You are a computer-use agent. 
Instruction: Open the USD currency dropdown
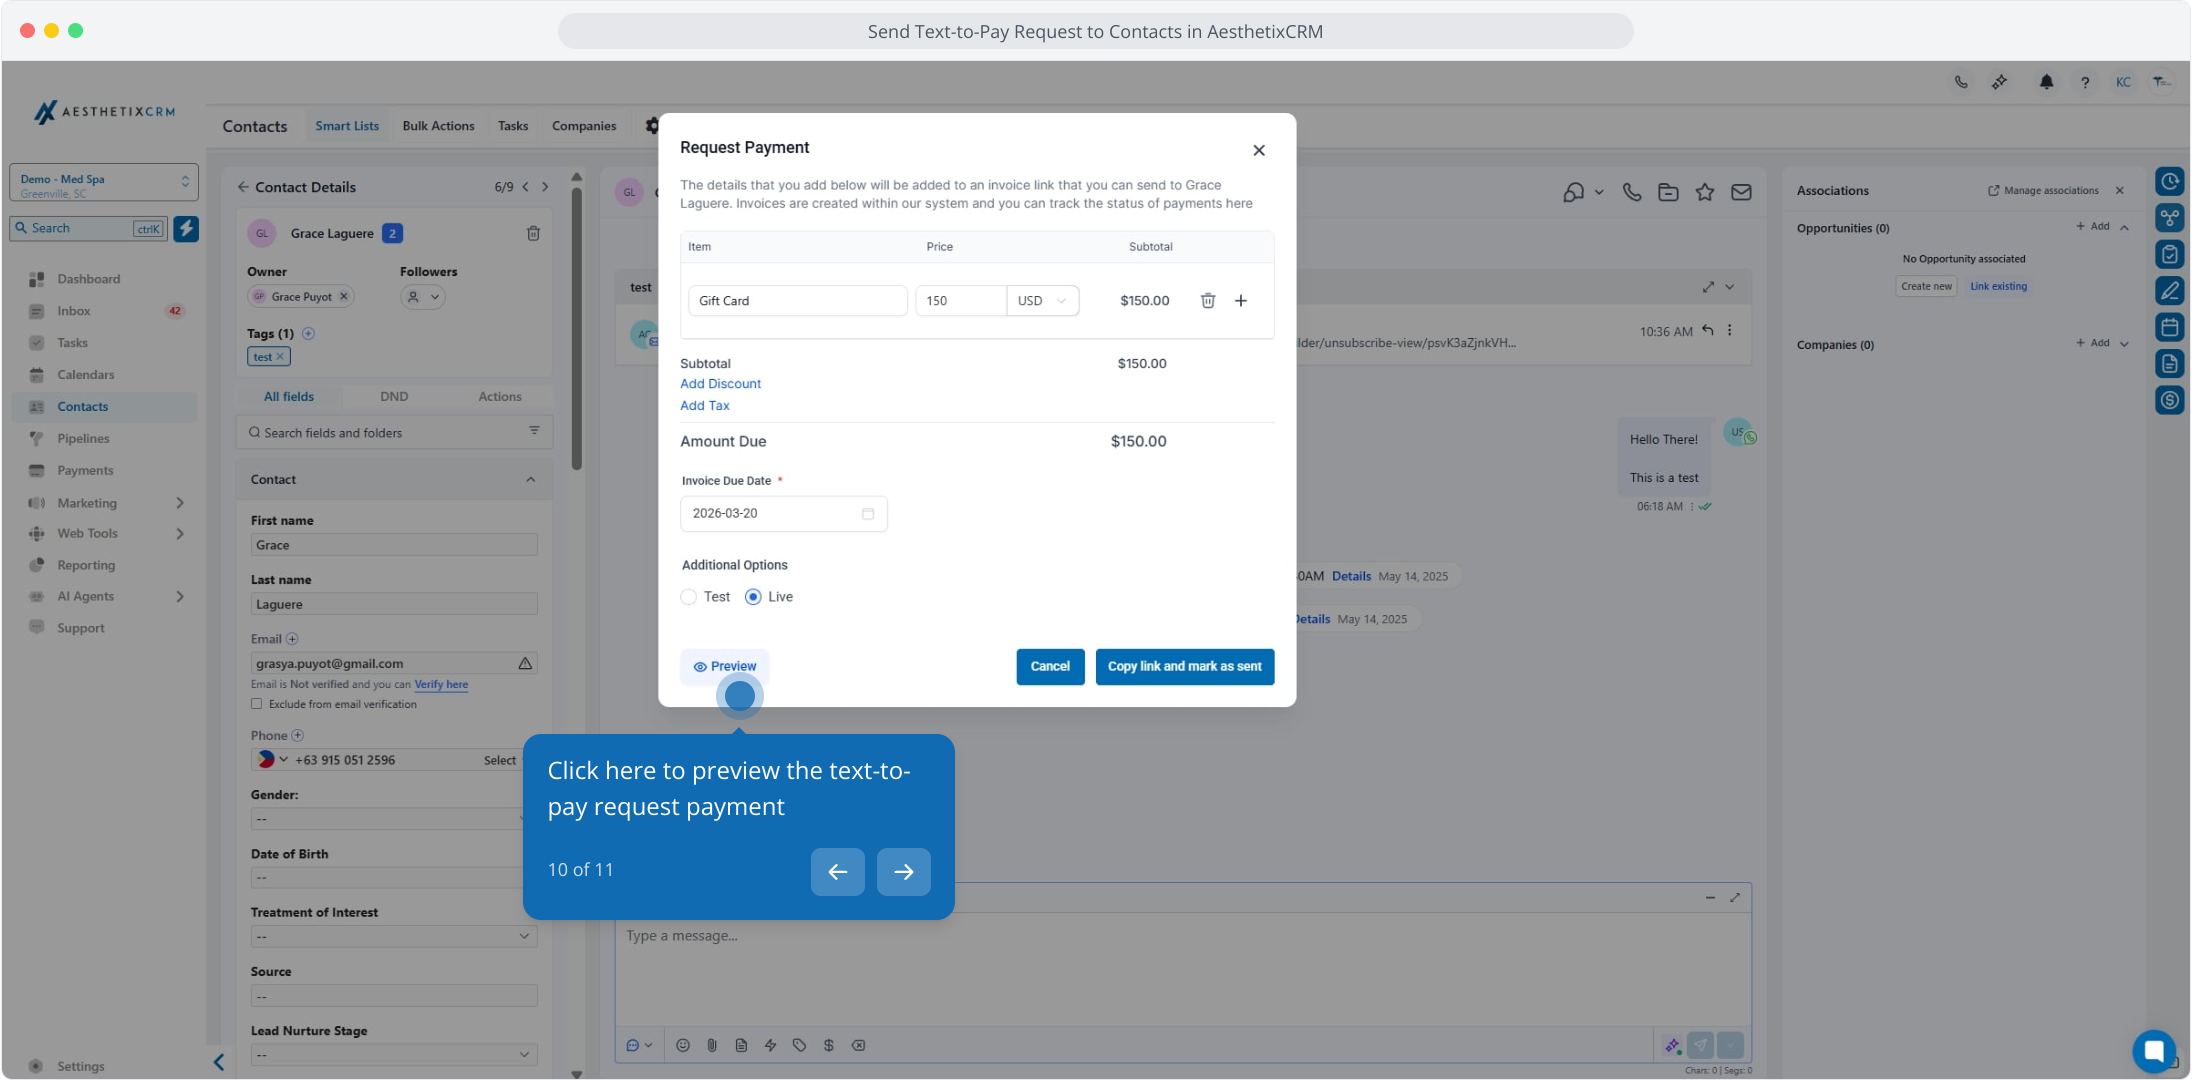tap(1042, 301)
